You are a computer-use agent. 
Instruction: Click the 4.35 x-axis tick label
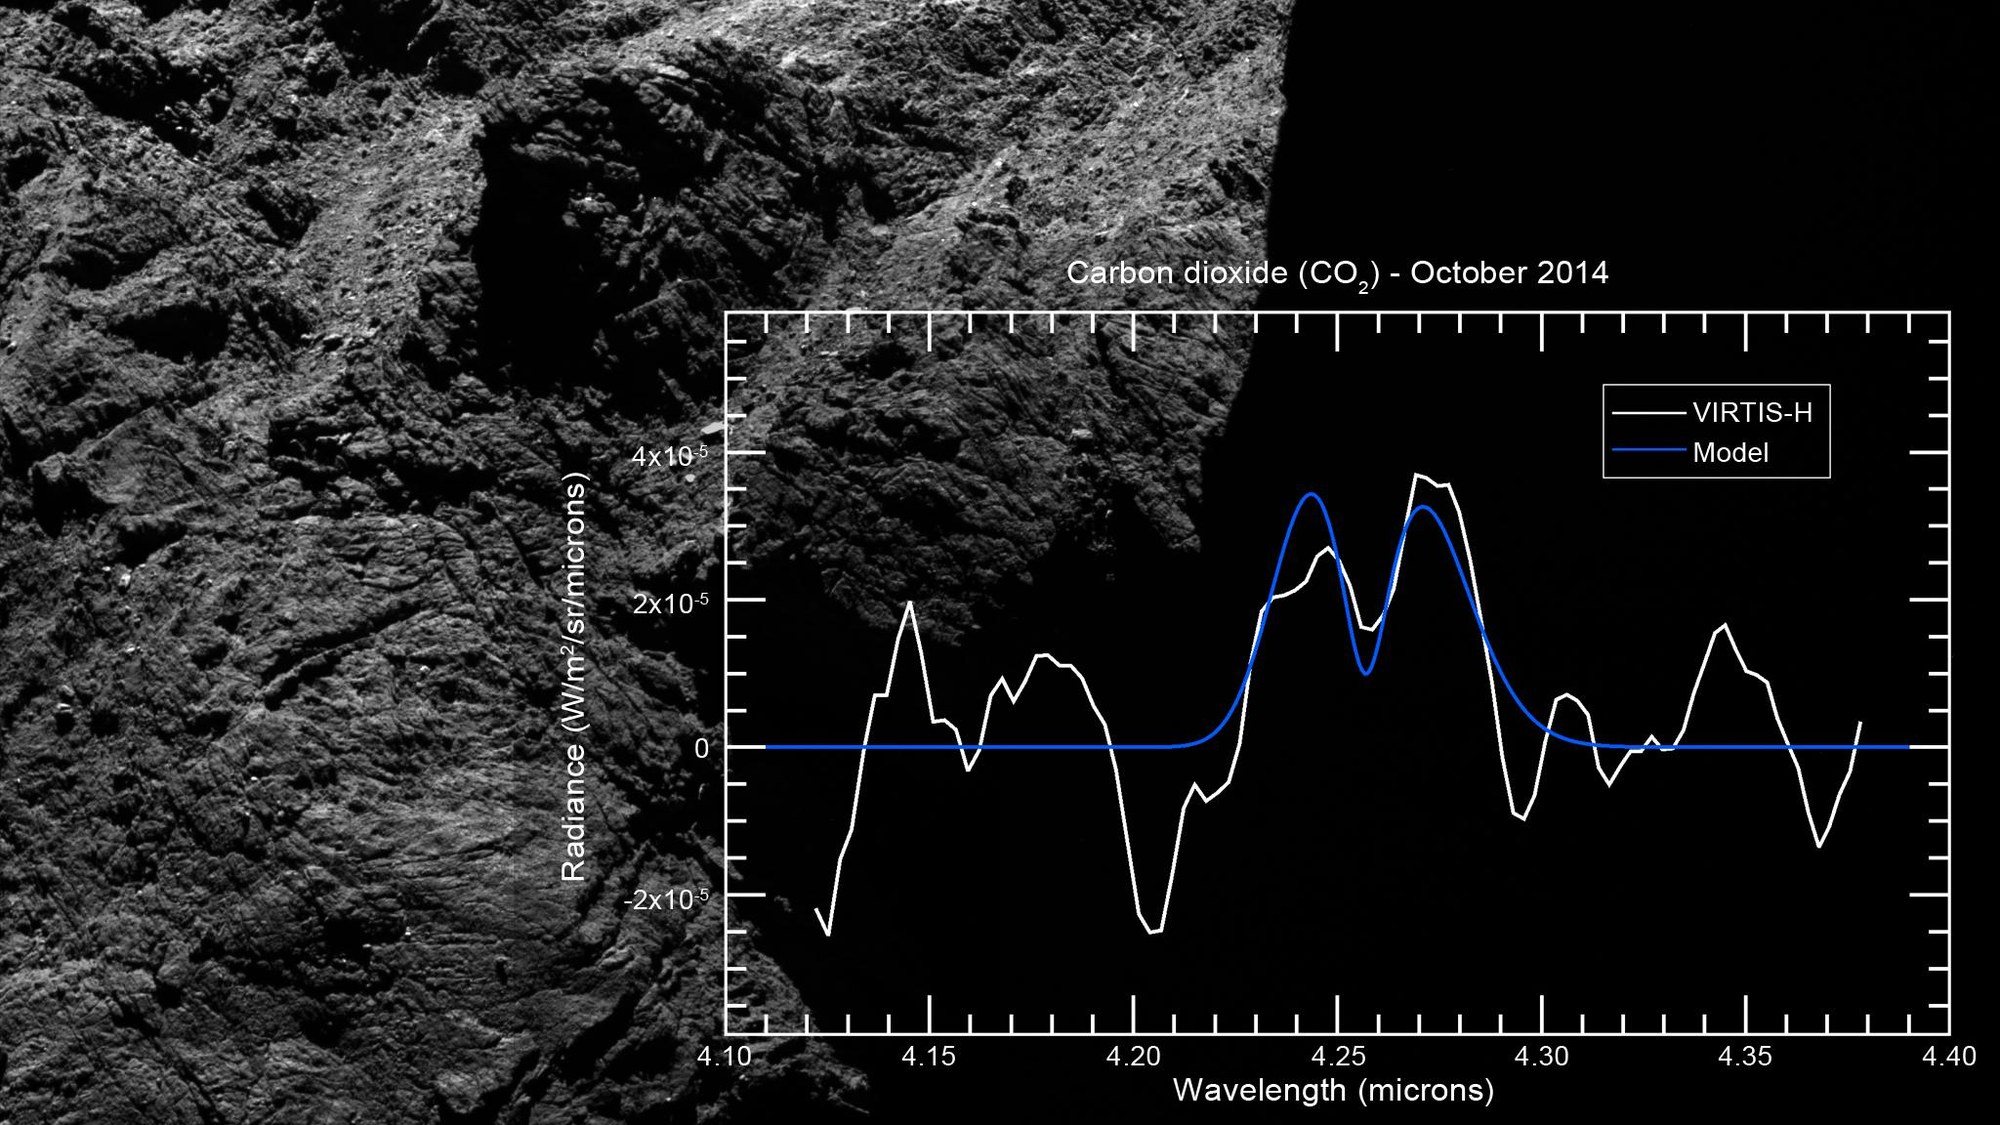pyautogui.click(x=1746, y=1056)
